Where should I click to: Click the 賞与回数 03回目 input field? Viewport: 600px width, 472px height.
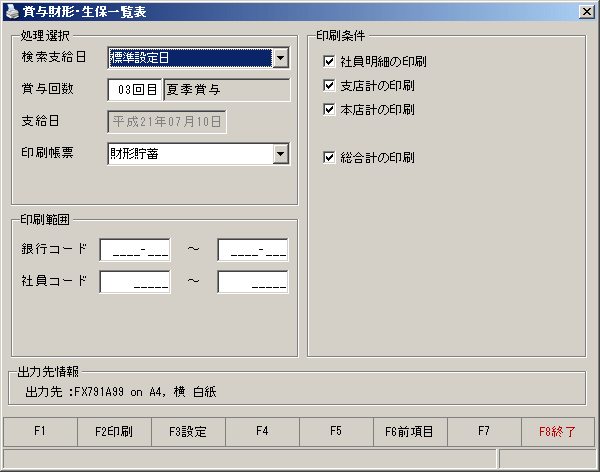[135, 90]
